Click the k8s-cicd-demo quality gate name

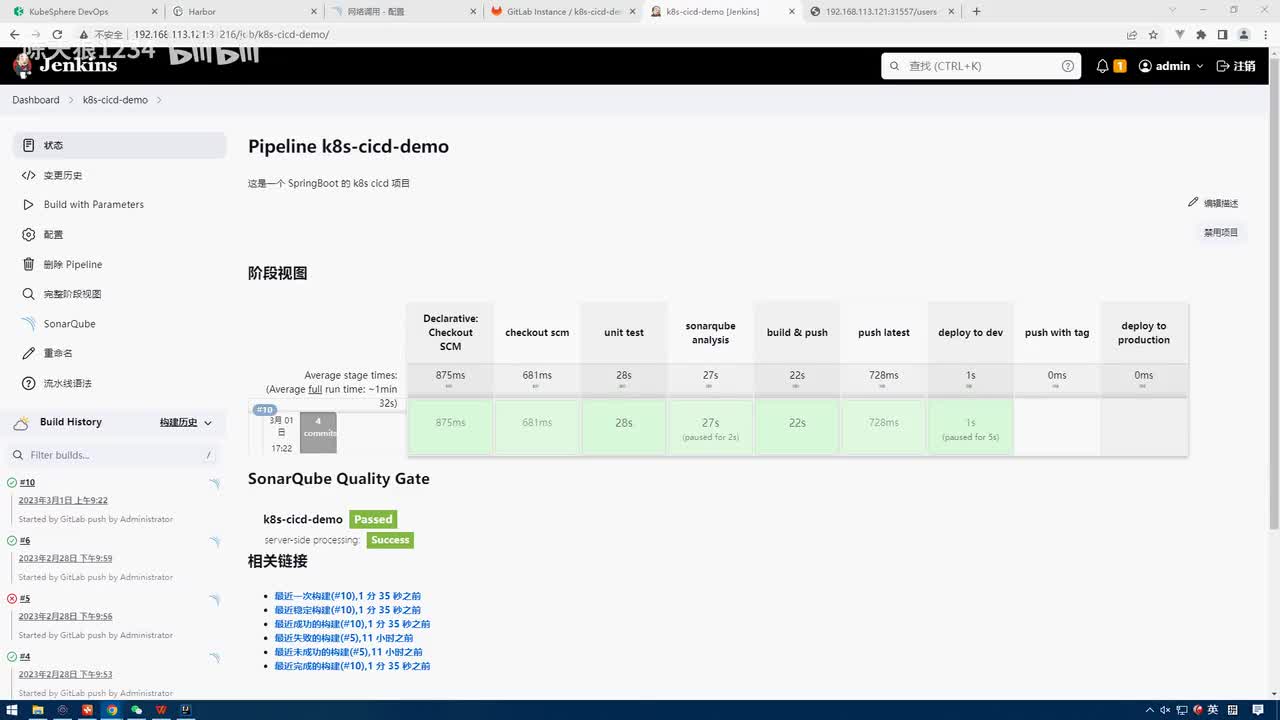tap(303, 519)
